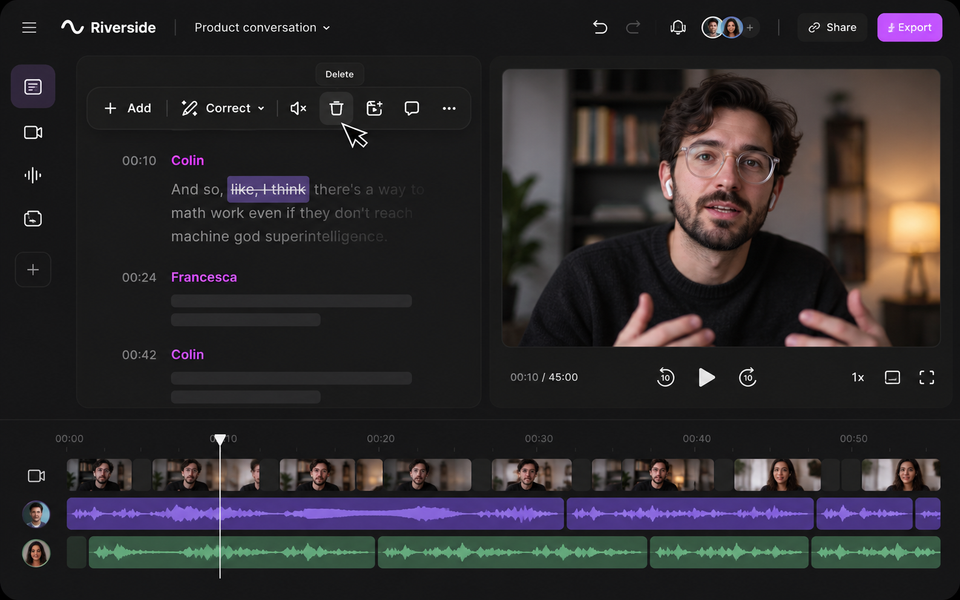The image size is (960, 600).
Task: Click the Riverside logo
Action: tap(108, 28)
